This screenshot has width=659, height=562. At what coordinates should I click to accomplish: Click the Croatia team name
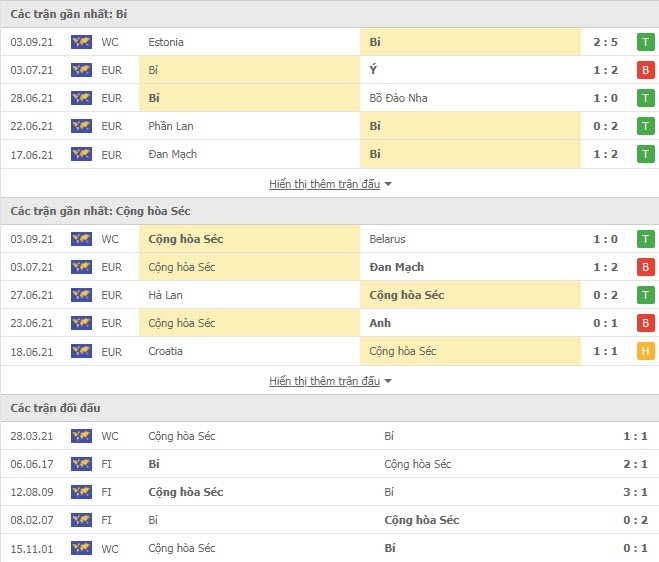coord(166,351)
